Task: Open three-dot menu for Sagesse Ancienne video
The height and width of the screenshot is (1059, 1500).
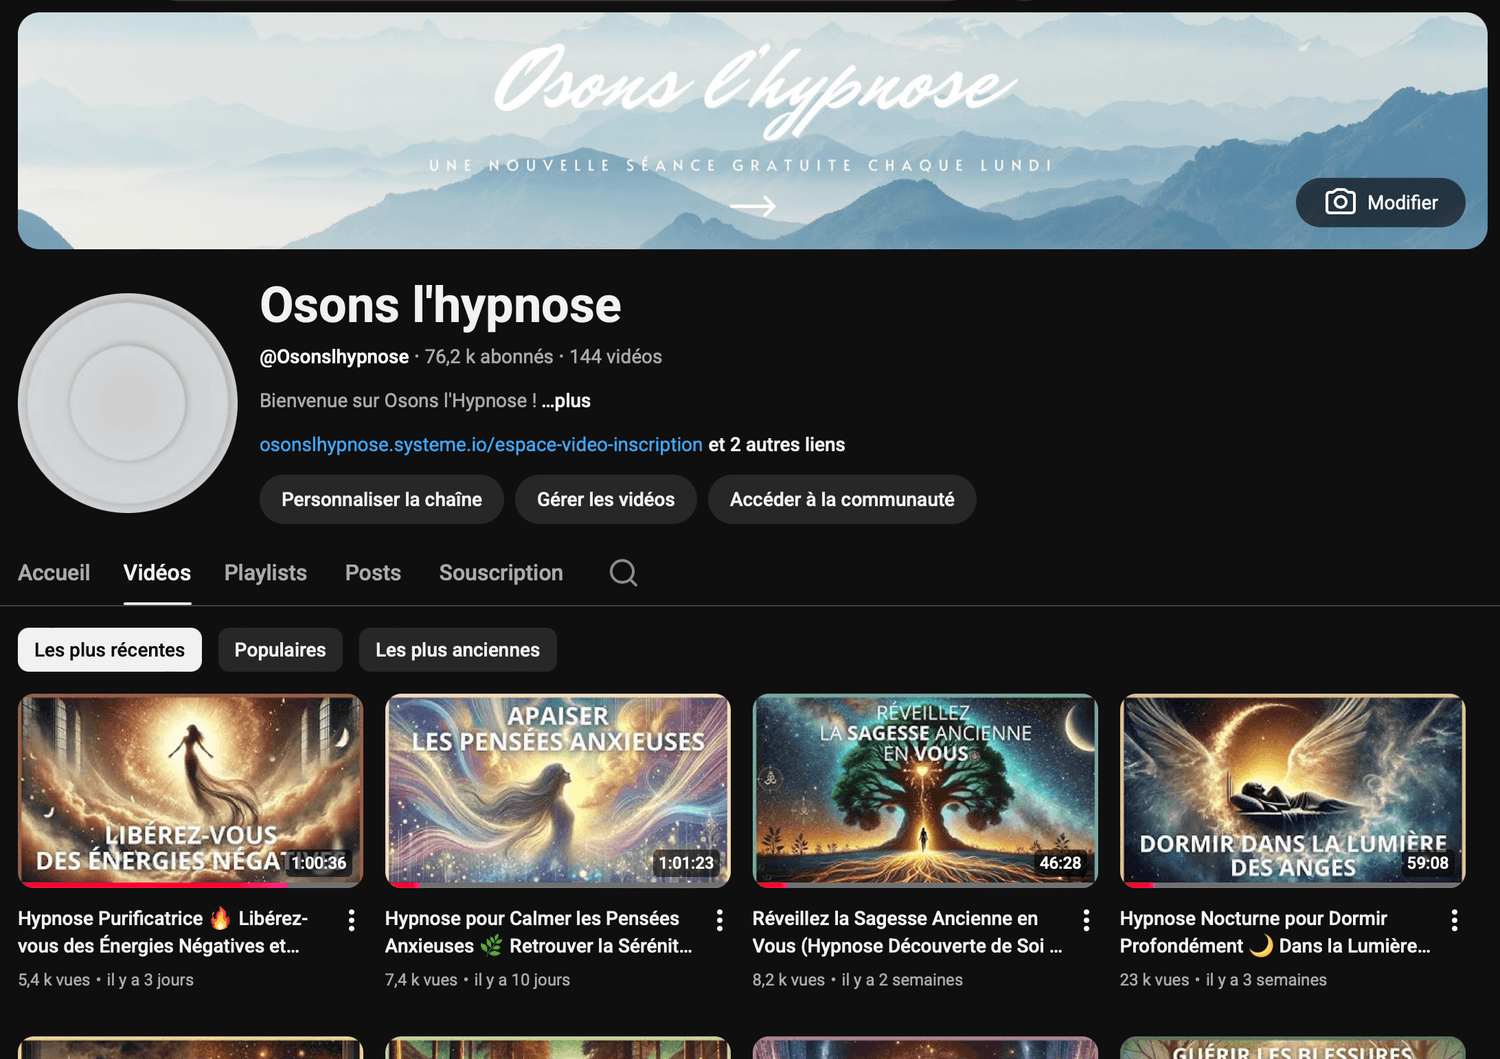Action: (1086, 920)
